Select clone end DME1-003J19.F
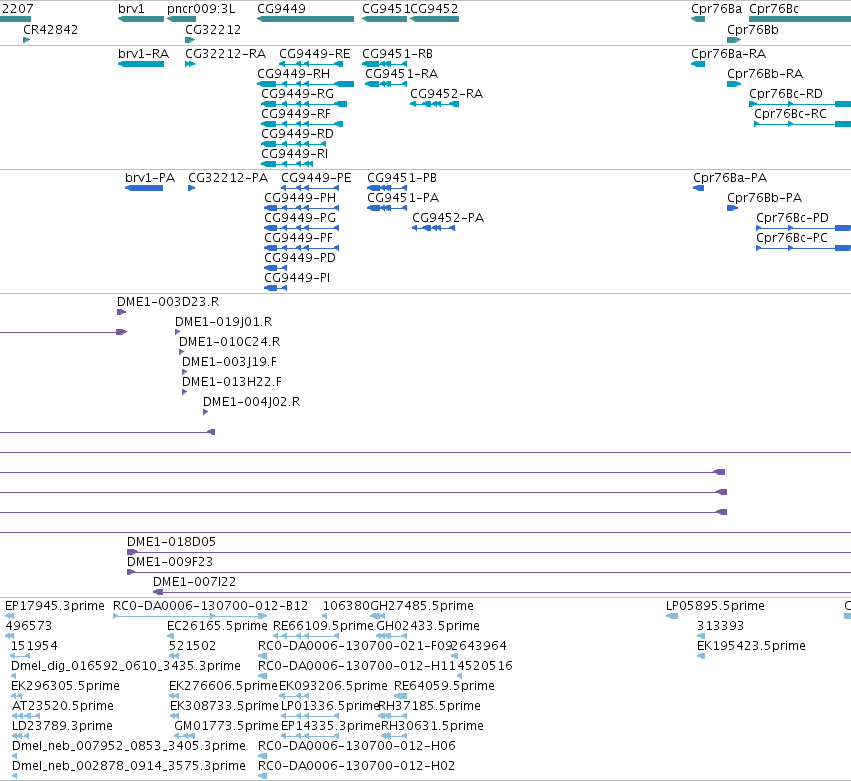851x781 pixels. [x=229, y=363]
